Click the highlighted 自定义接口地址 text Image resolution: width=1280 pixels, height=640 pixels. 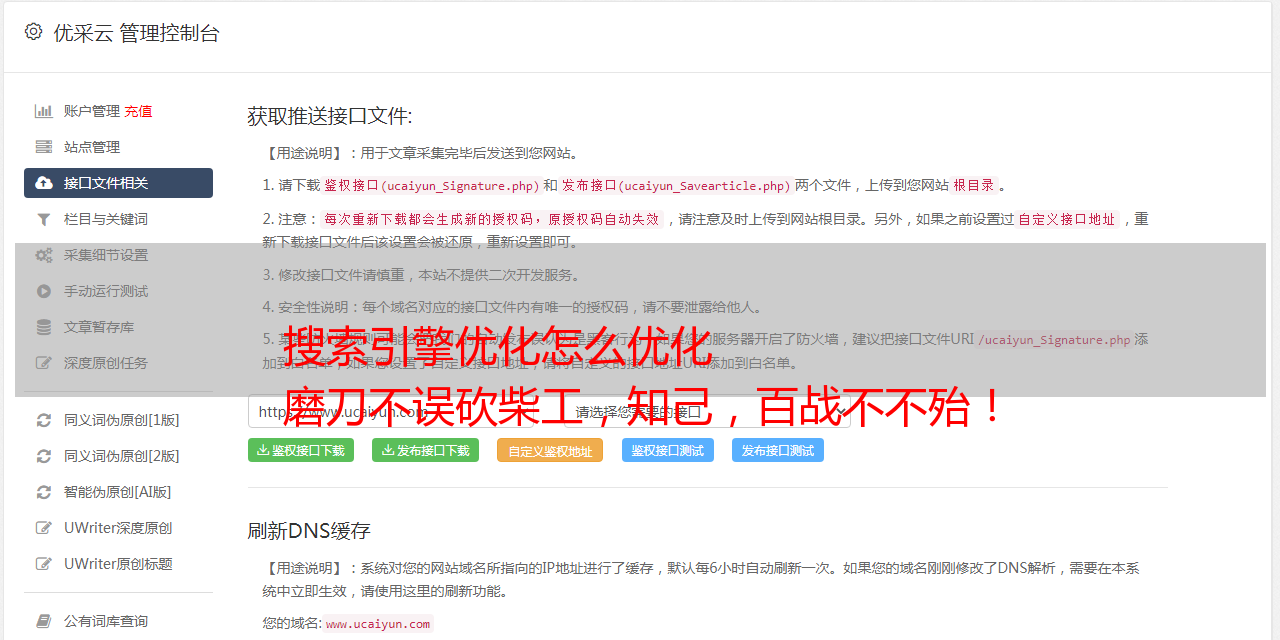pyautogui.click(x=1067, y=219)
